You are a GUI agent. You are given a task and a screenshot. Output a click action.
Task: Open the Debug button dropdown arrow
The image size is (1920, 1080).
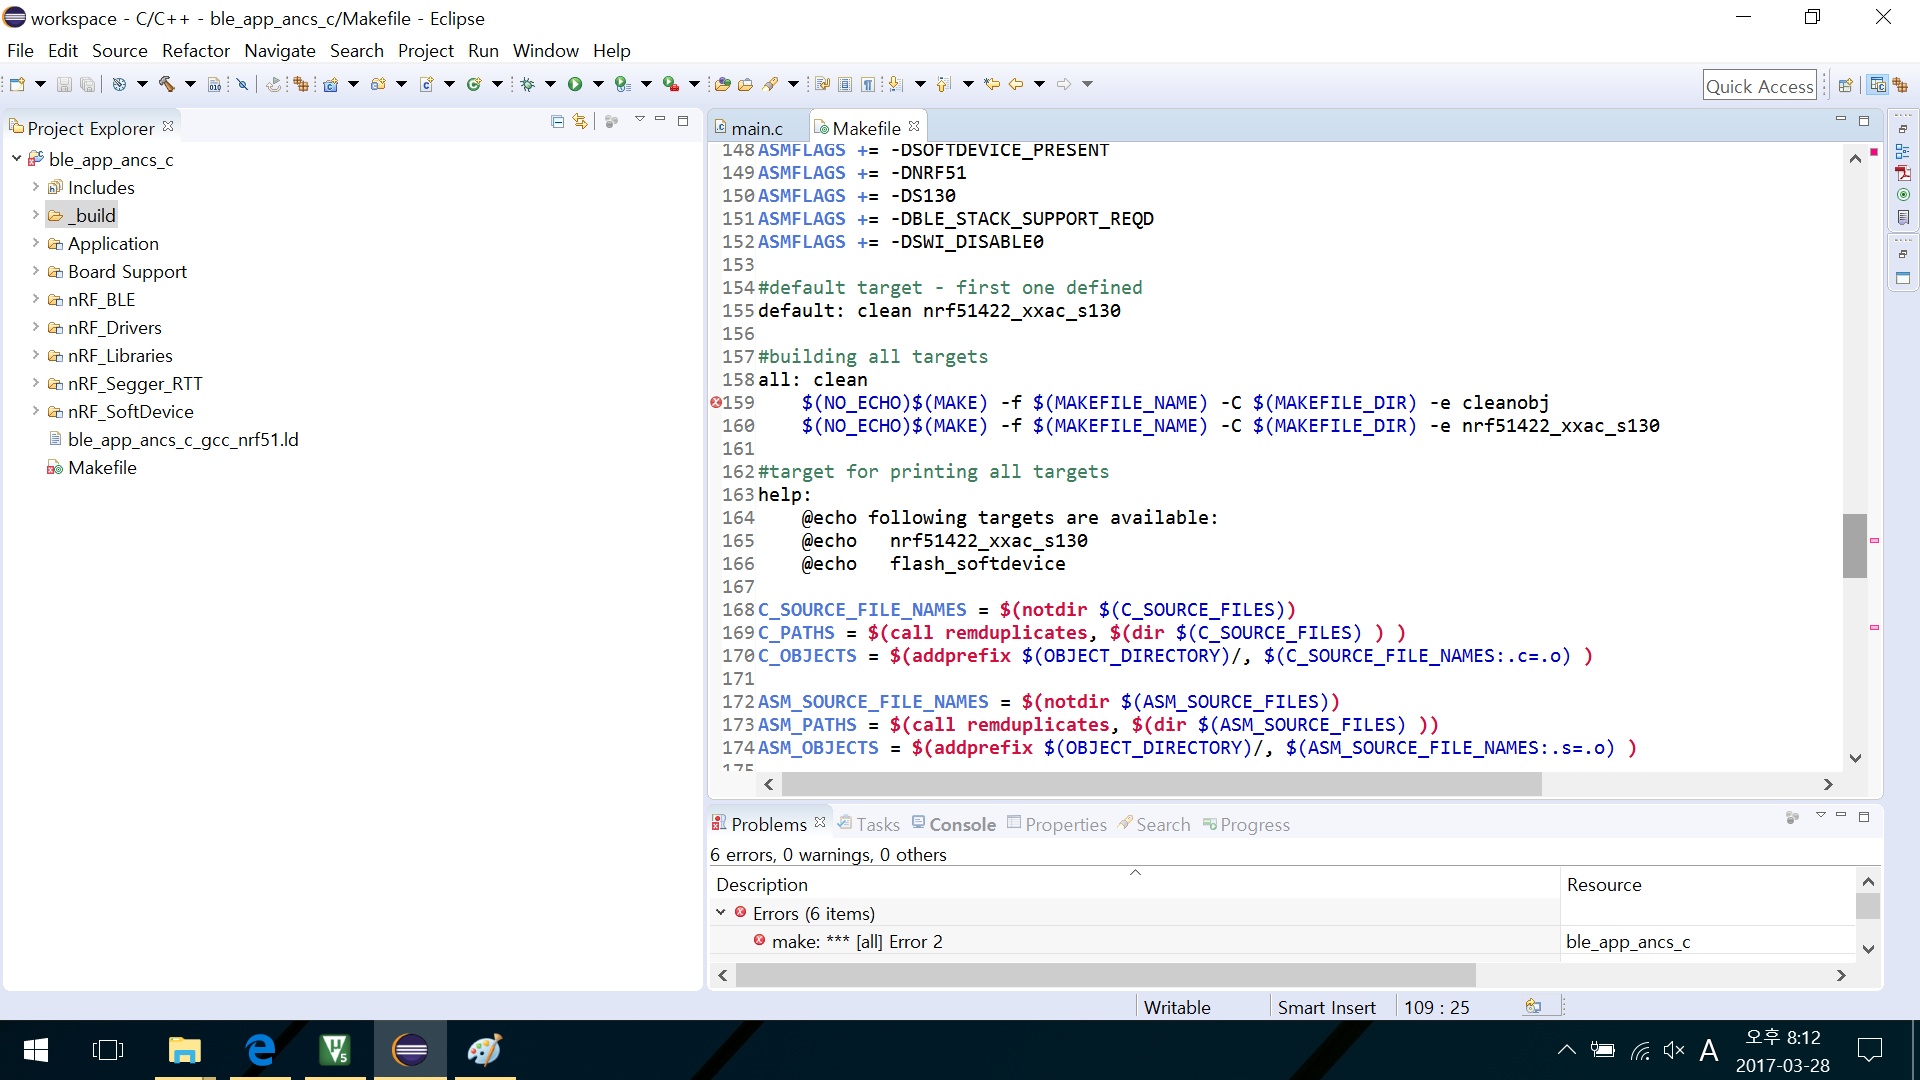[550, 84]
